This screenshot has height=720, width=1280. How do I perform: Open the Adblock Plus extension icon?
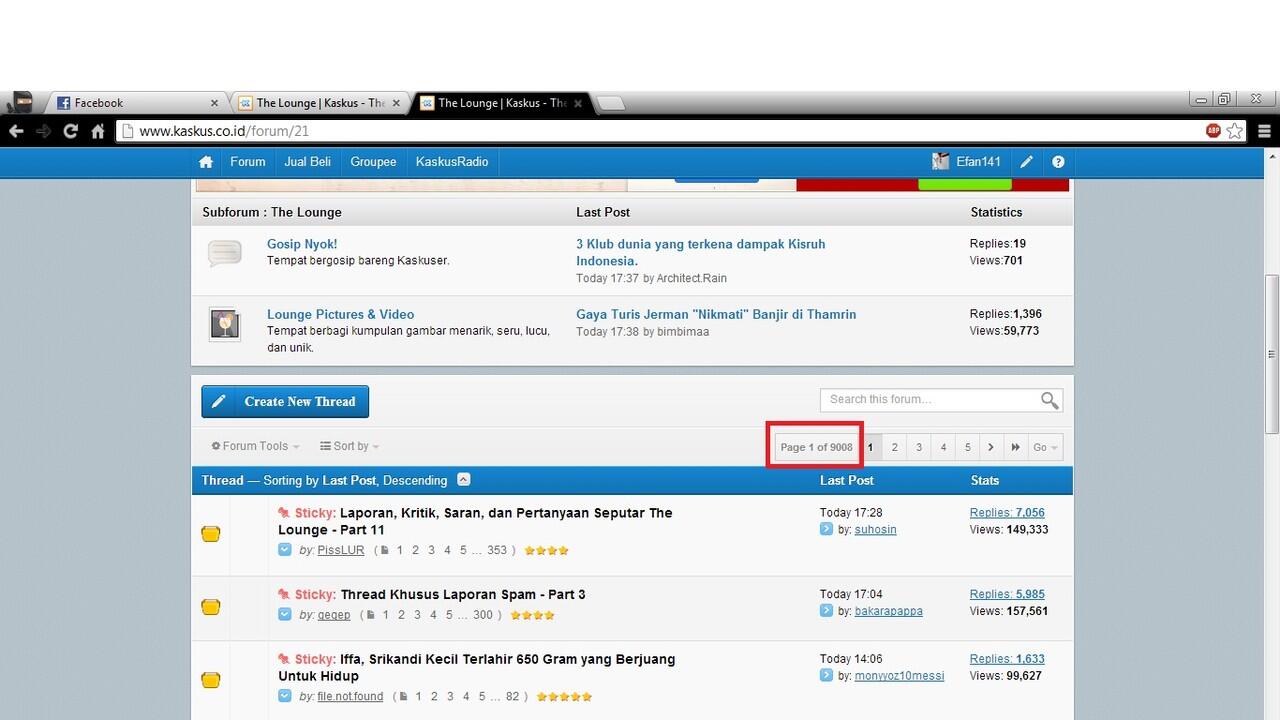(1214, 131)
